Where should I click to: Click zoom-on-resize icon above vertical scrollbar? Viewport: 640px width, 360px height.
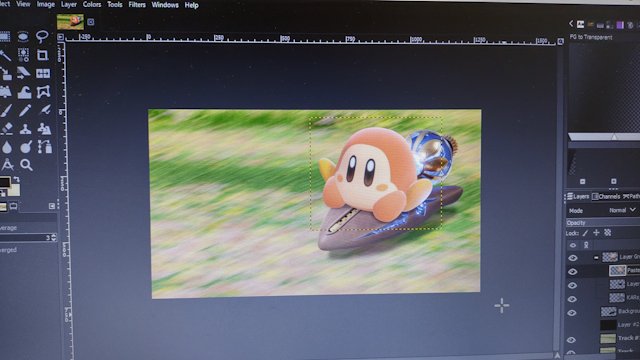pos(560,41)
